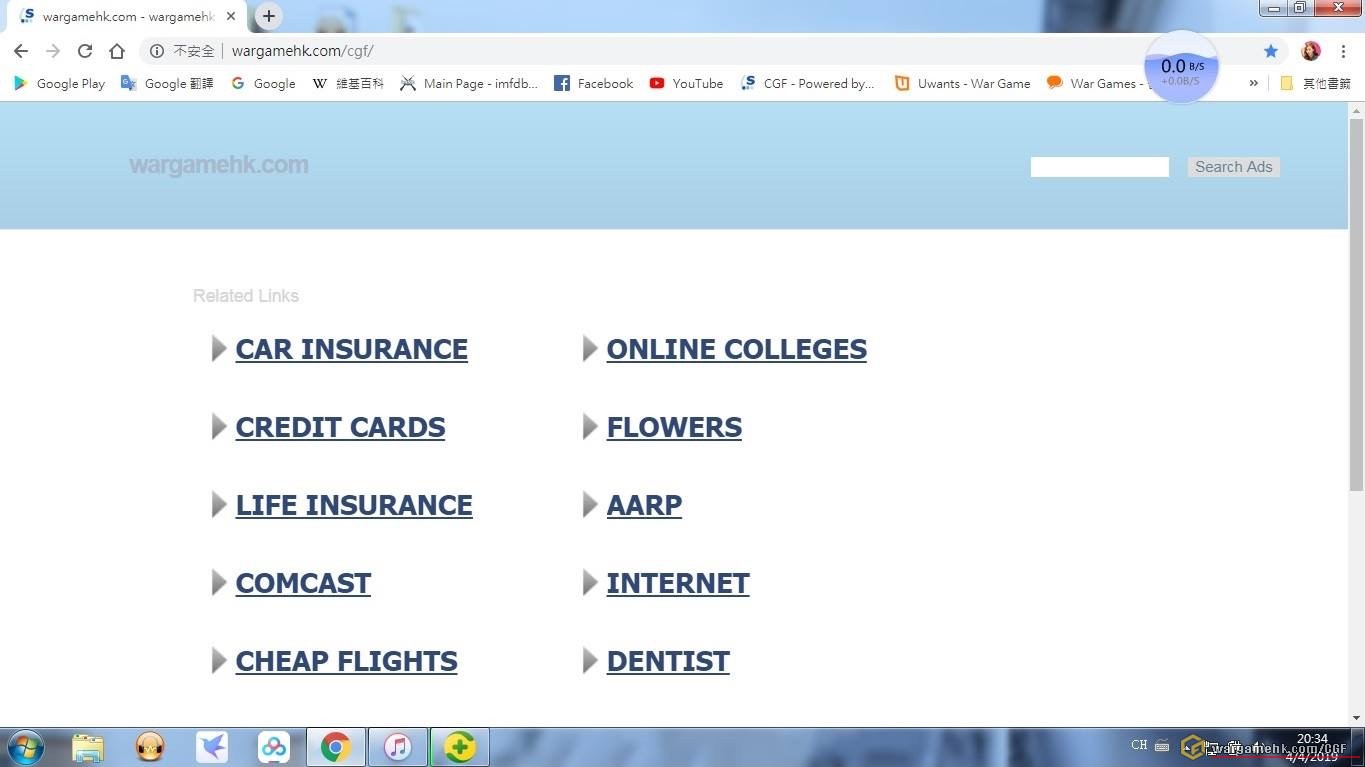The height and width of the screenshot is (767, 1365).
Task: Click the page vertical scrollbar
Action: point(1356,300)
